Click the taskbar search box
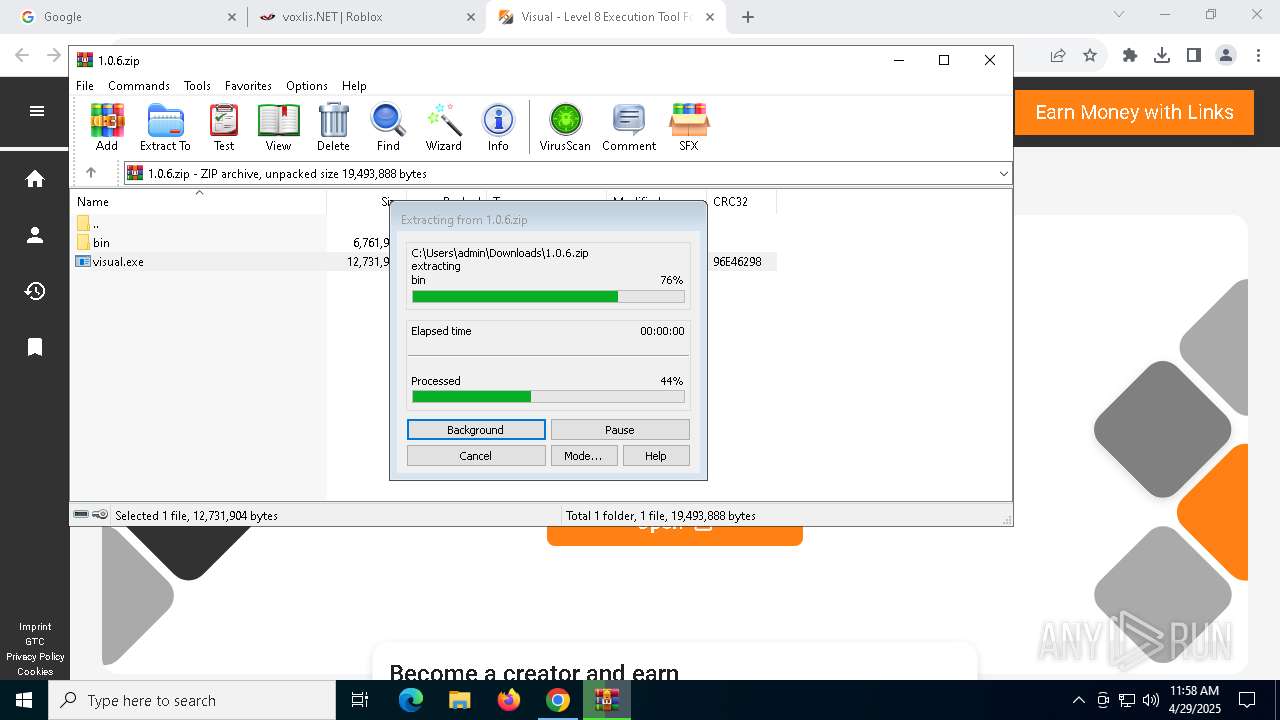Image resolution: width=1280 pixels, height=720 pixels. click(x=192, y=700)
